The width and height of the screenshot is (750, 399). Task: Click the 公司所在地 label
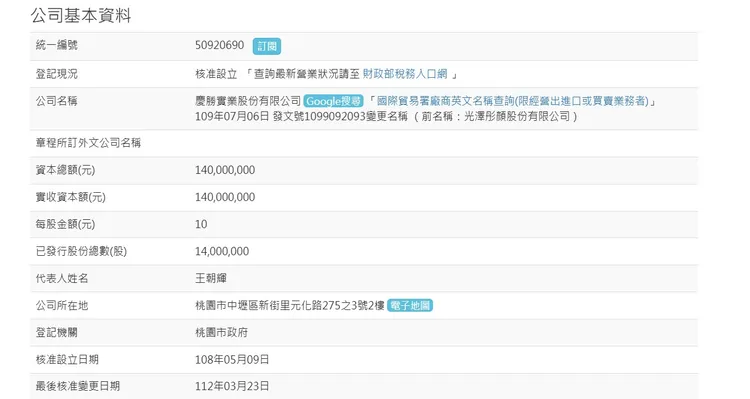[62, 305]
